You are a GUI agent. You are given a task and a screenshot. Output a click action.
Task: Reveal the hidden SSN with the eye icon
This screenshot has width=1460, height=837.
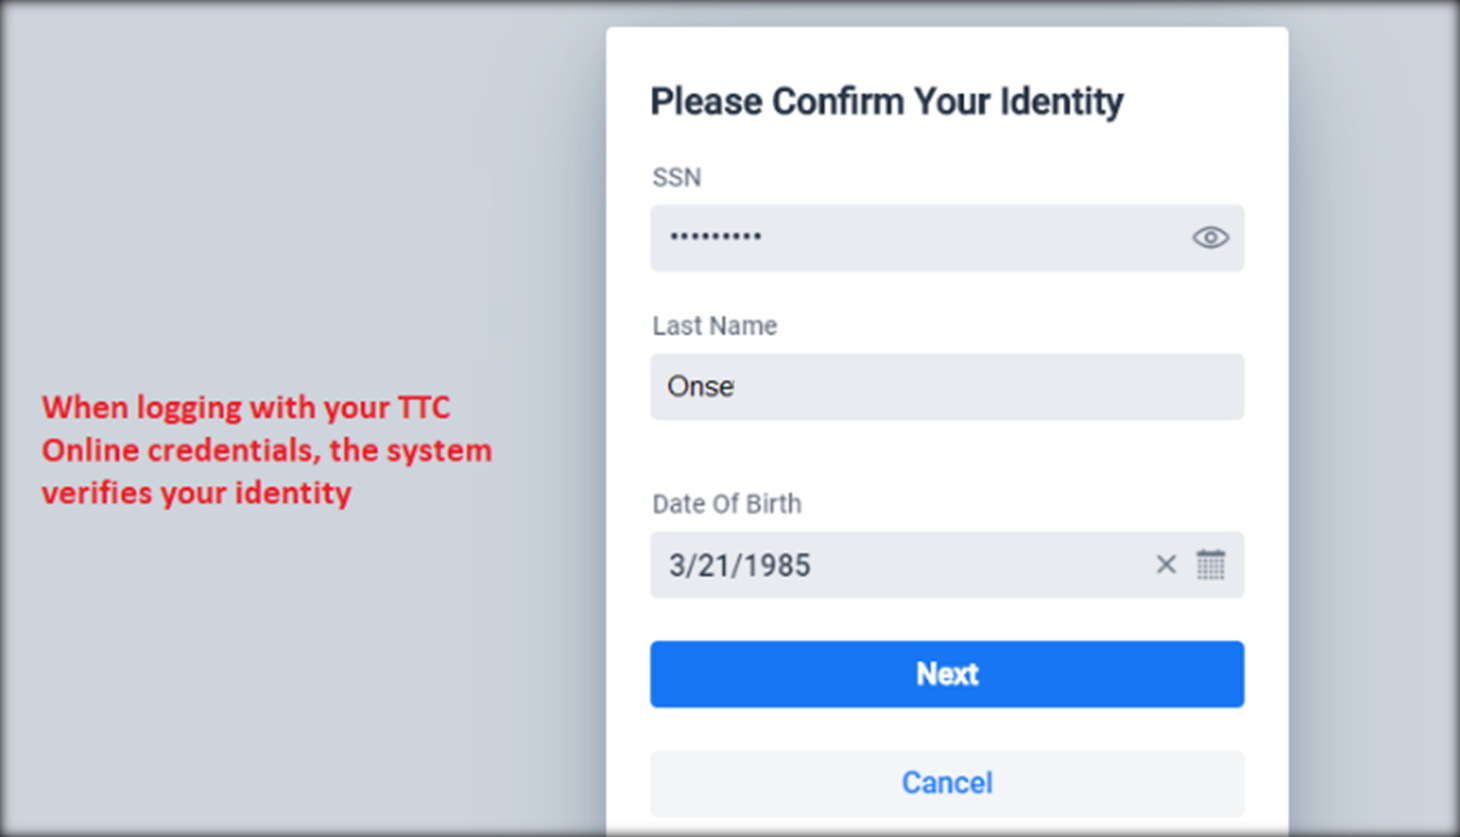1210,238
